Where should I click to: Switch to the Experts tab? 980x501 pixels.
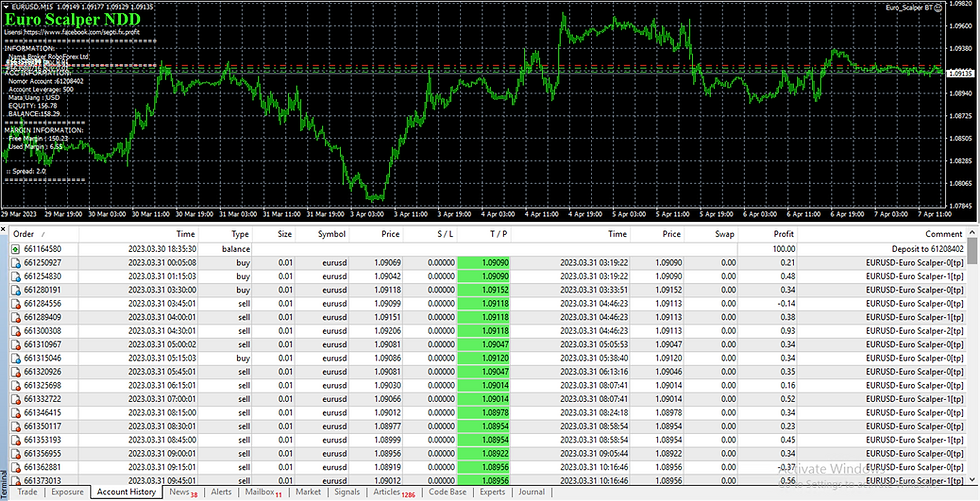click(492, 492)
